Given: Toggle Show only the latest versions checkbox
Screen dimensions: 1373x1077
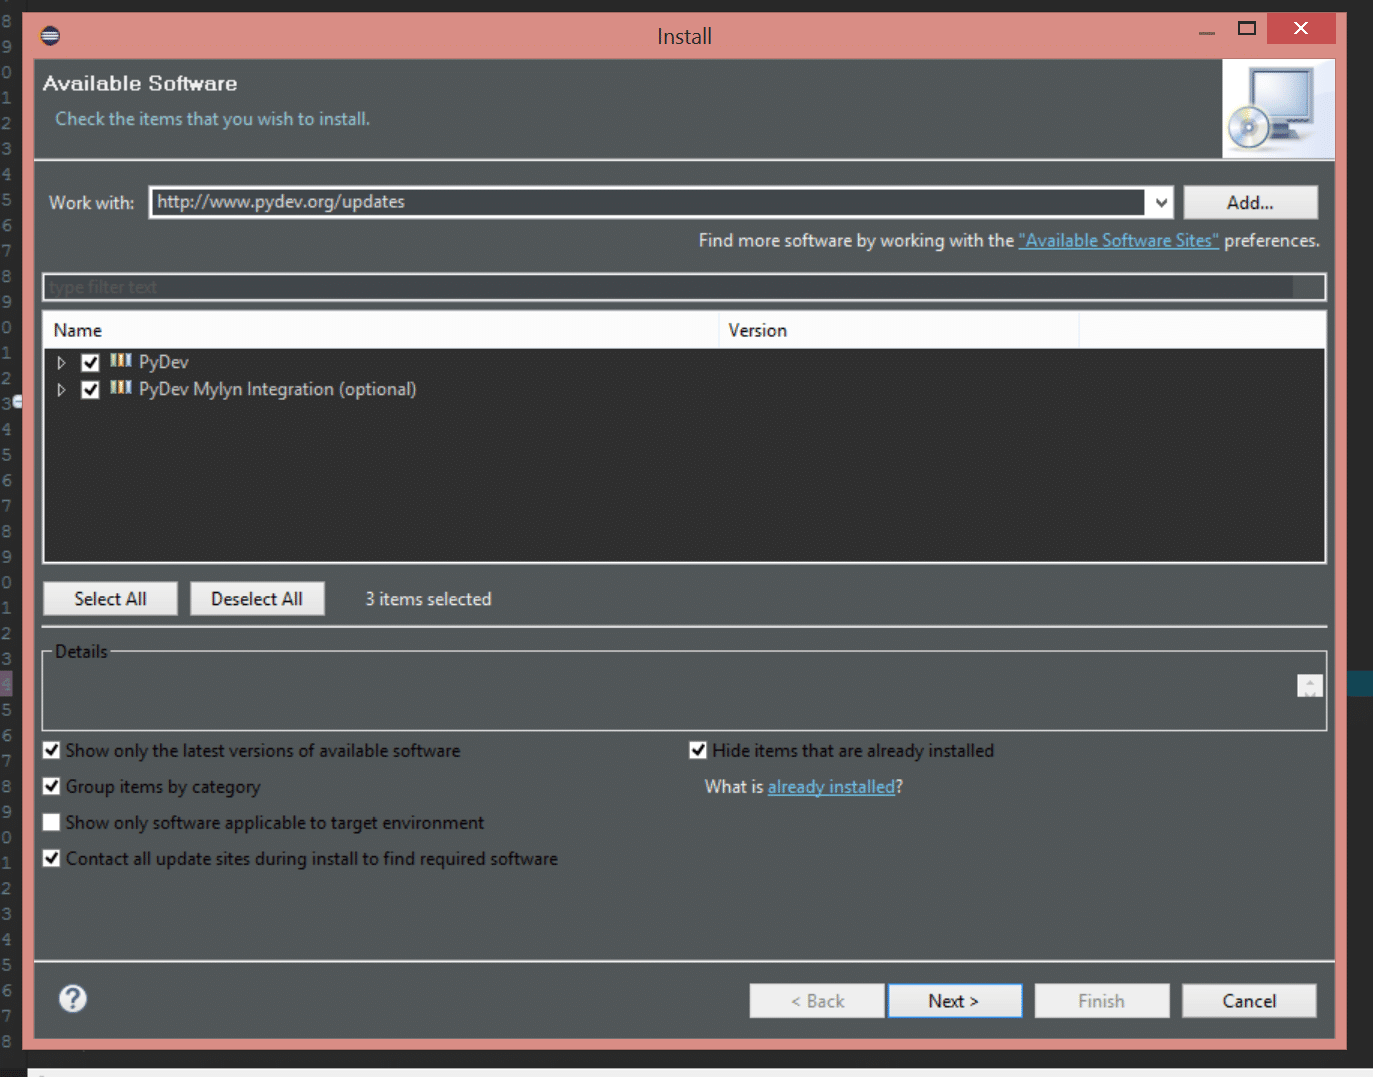Looking at the screenshot, I should click(52, 750).
